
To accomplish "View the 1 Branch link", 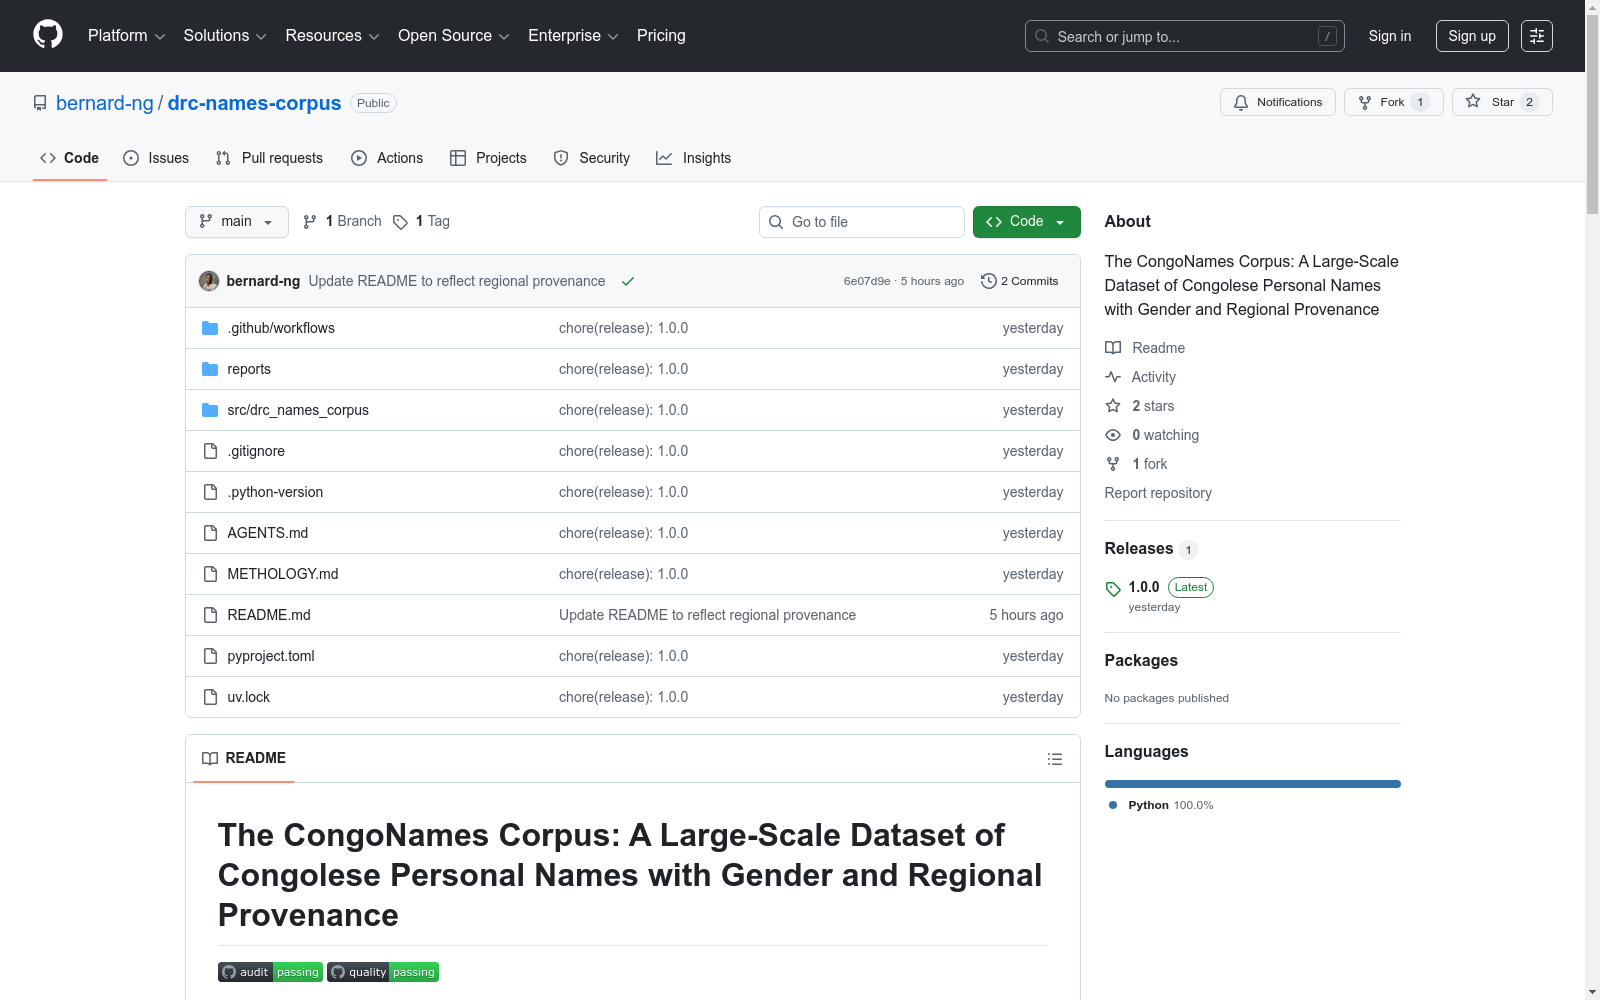I will (342, 221).
